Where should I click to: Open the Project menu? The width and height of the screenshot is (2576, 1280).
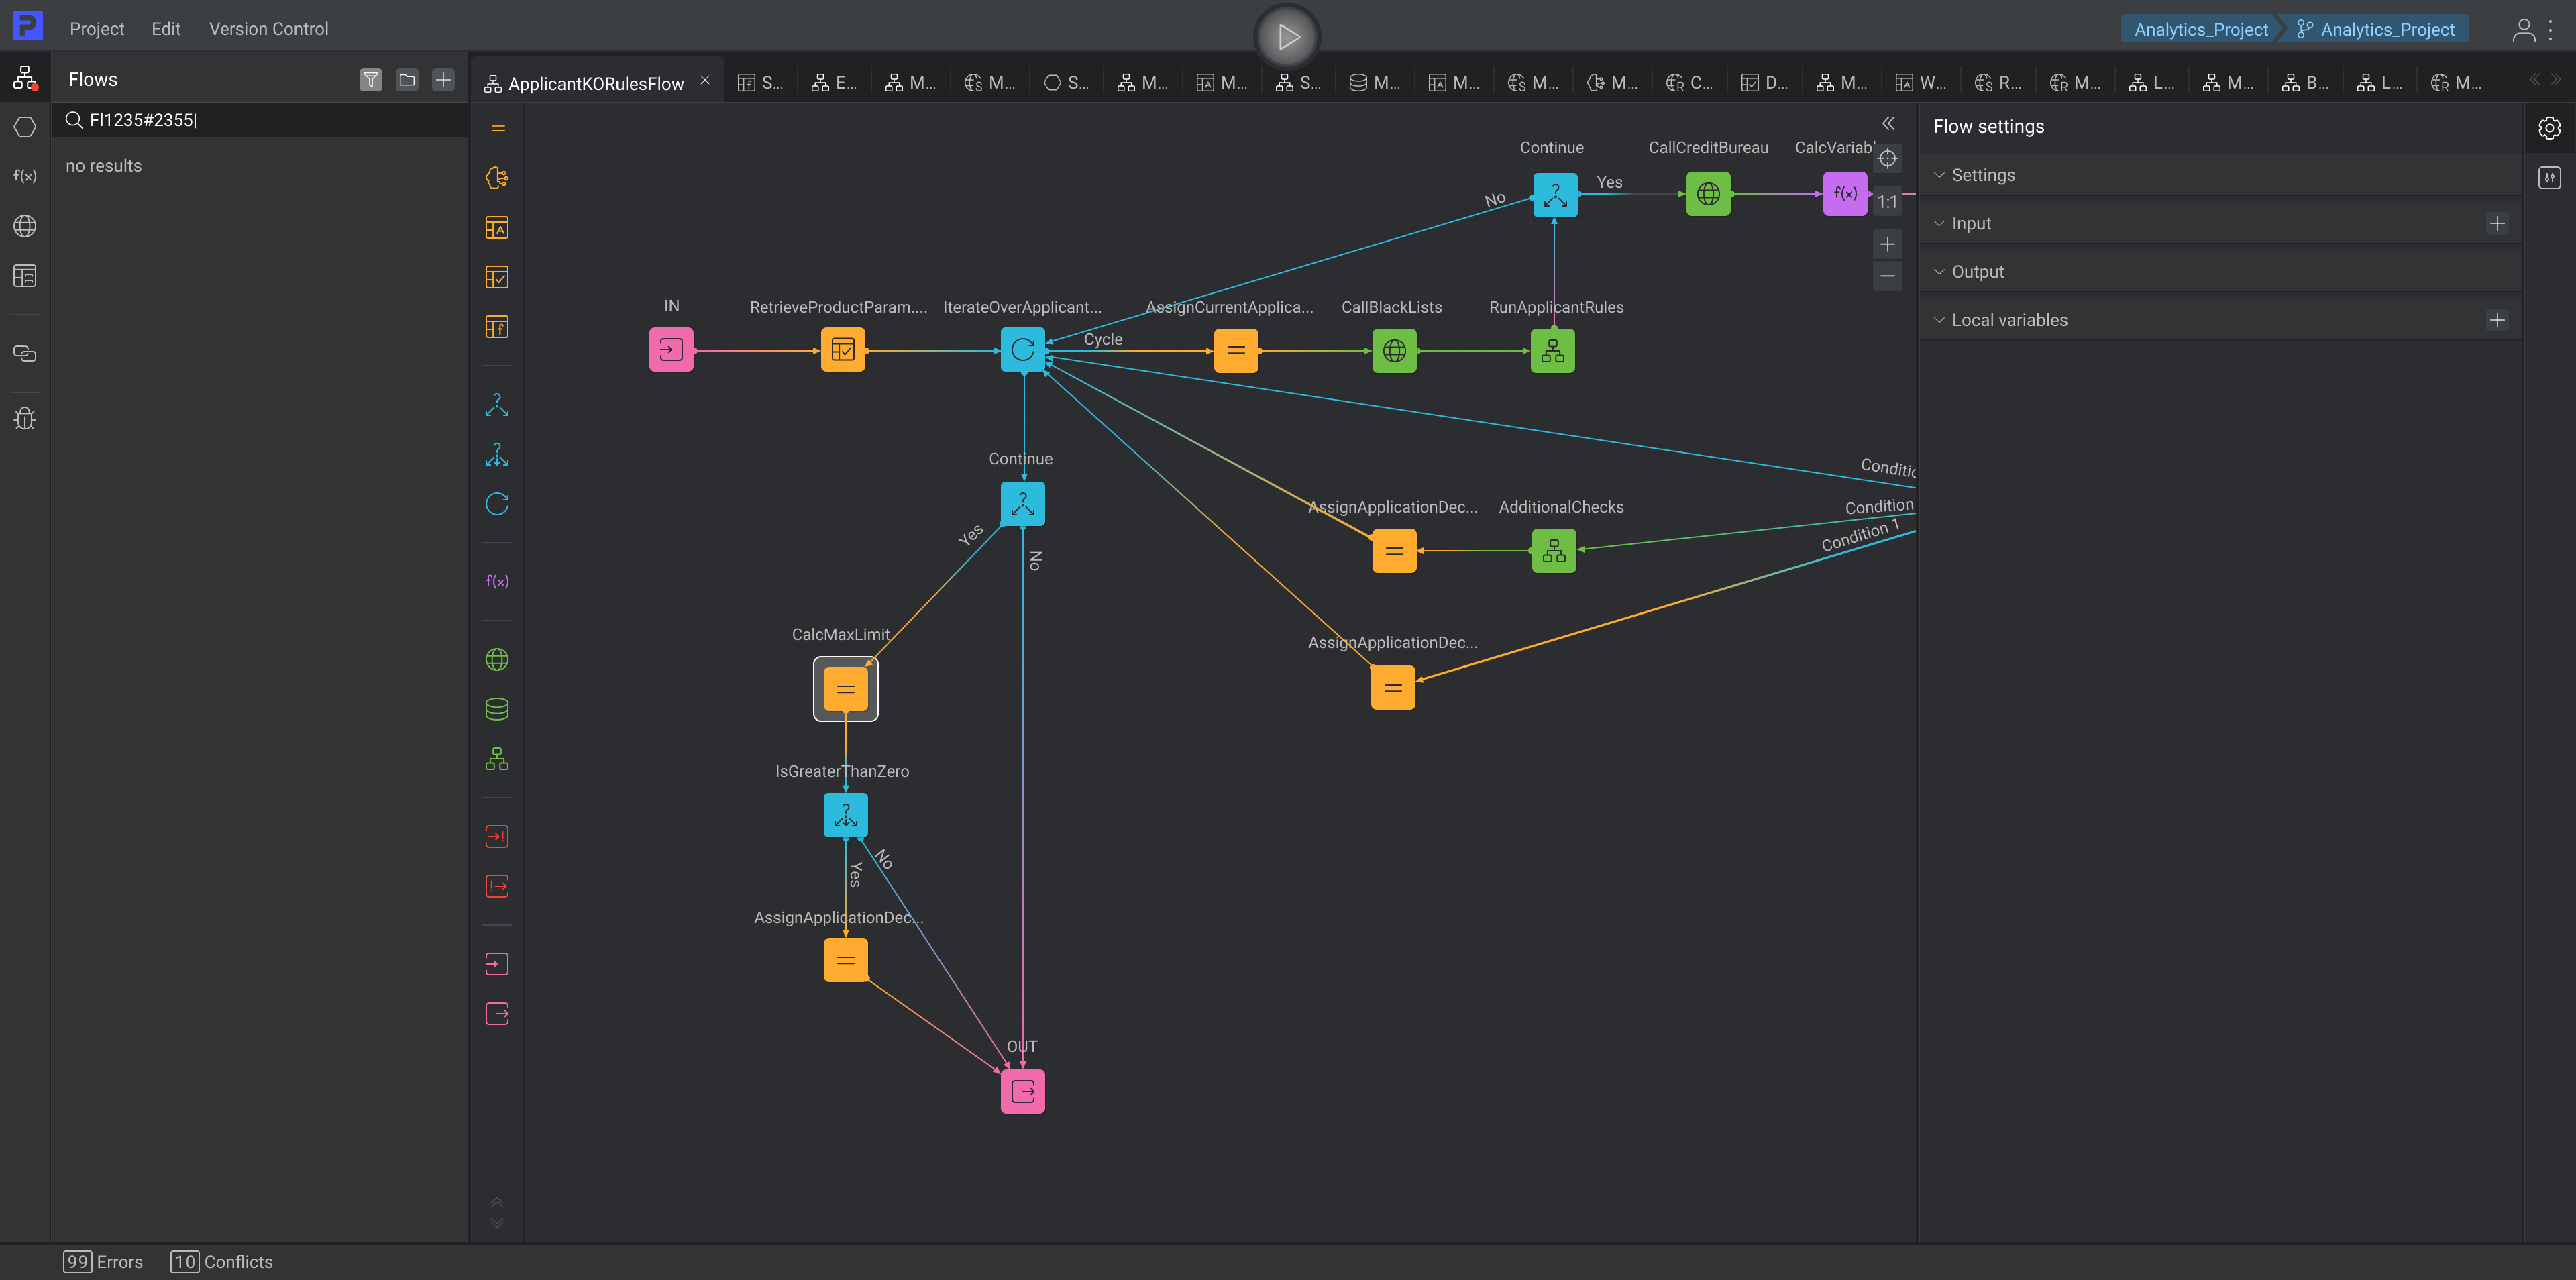pos(97,29)
